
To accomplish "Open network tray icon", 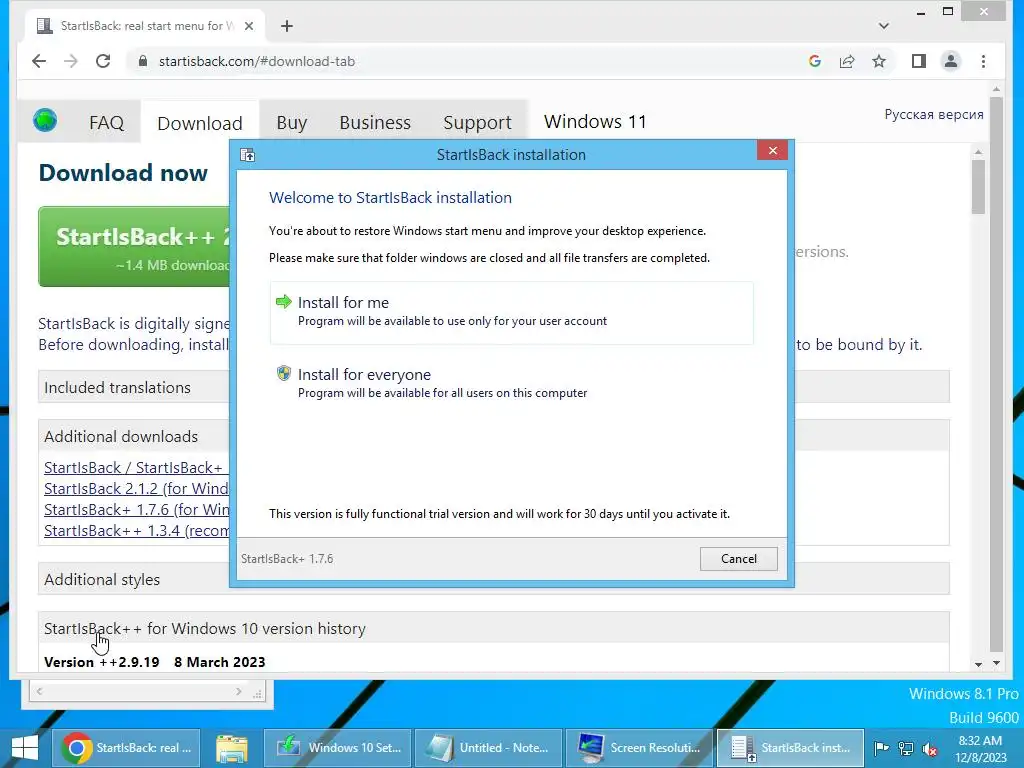I will [x=906, y=748].
